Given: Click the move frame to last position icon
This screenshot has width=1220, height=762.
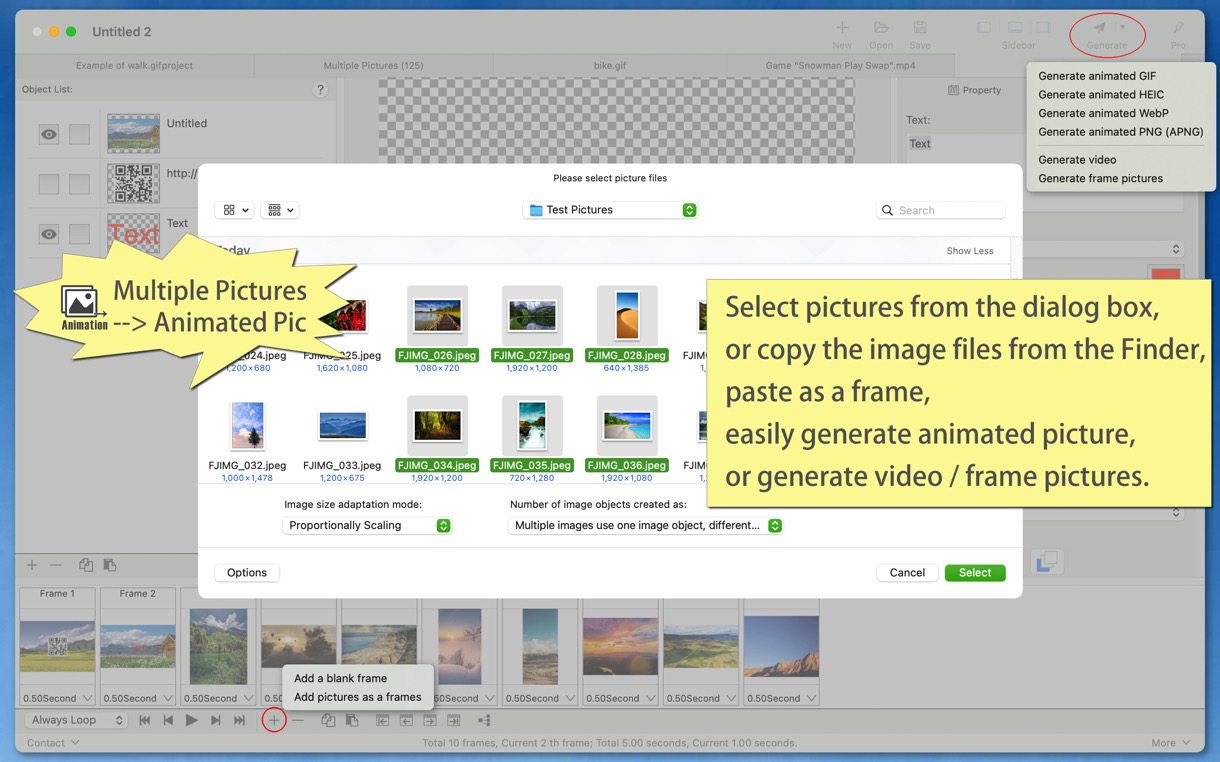Looking at the screenshot, I should 454,720.
